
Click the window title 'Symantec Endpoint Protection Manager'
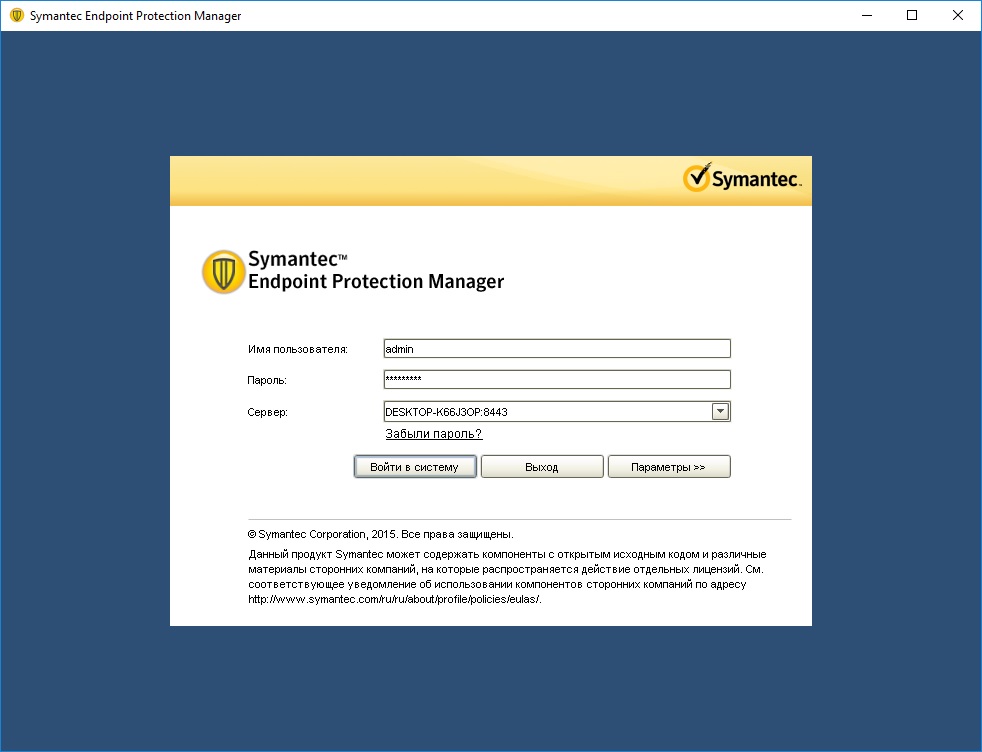coord(135,16)
